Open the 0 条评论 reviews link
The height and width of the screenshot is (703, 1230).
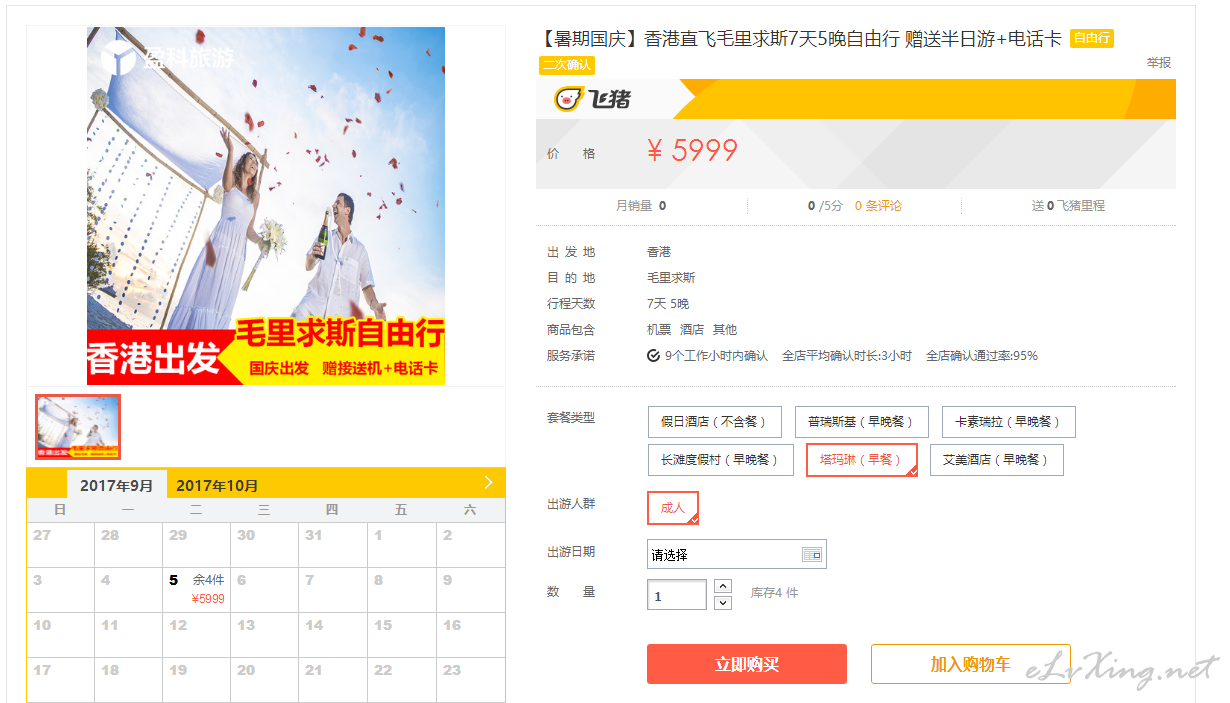click(878, 206)
